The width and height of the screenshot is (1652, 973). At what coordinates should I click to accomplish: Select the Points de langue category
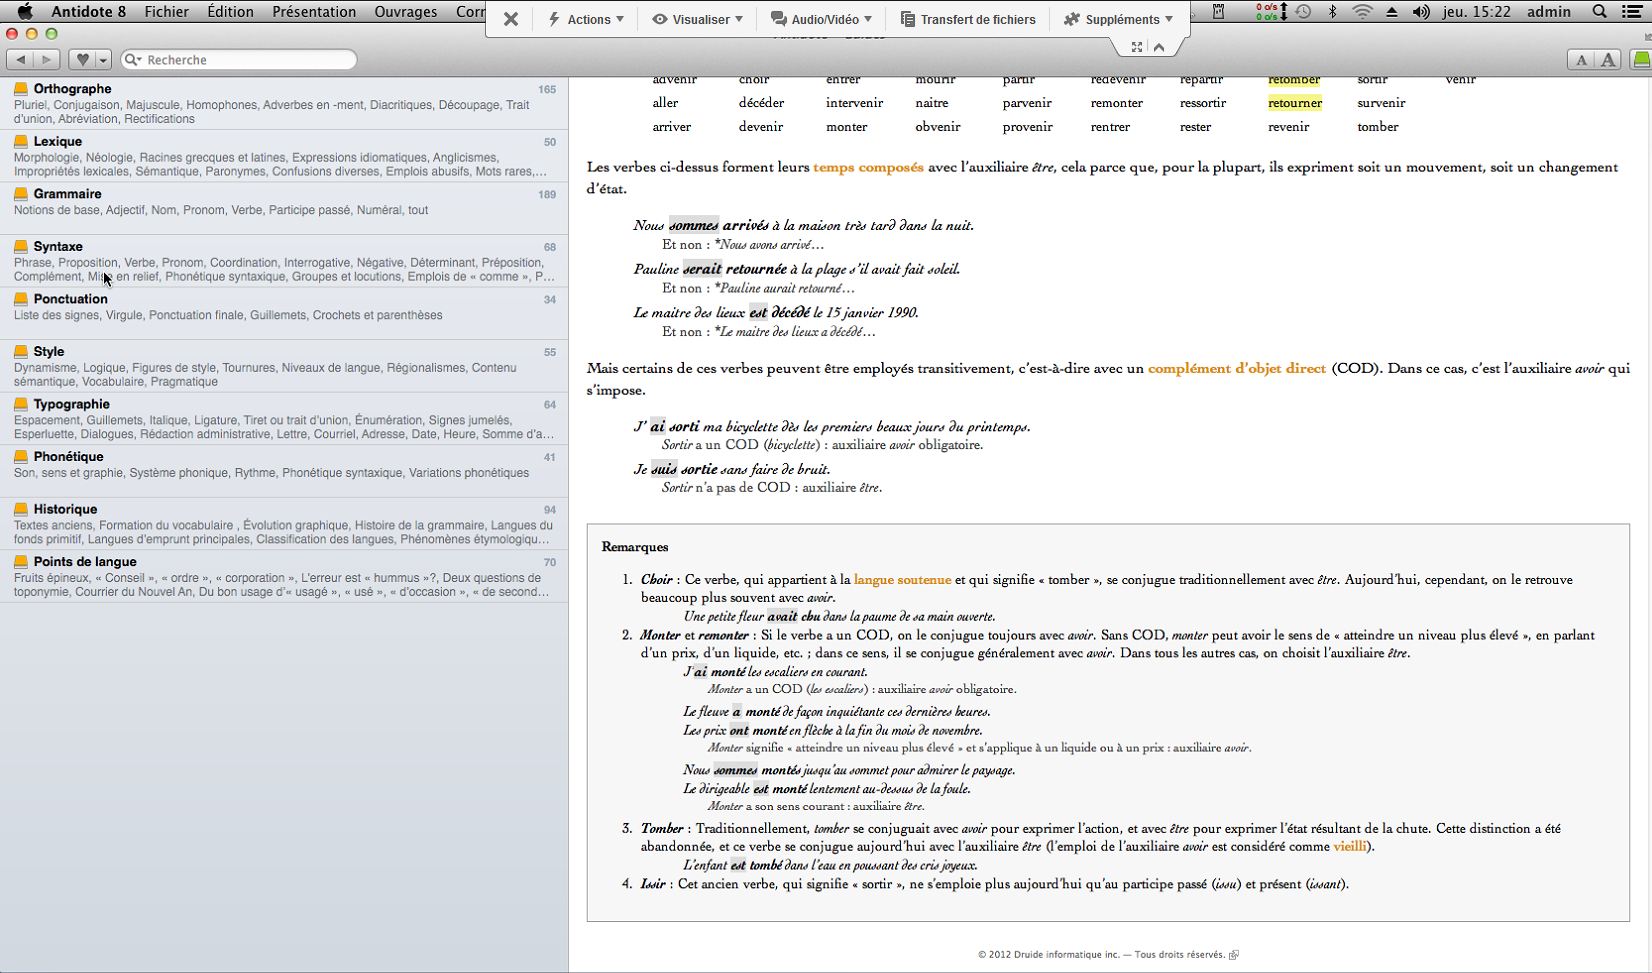click(x=284, y=576)
